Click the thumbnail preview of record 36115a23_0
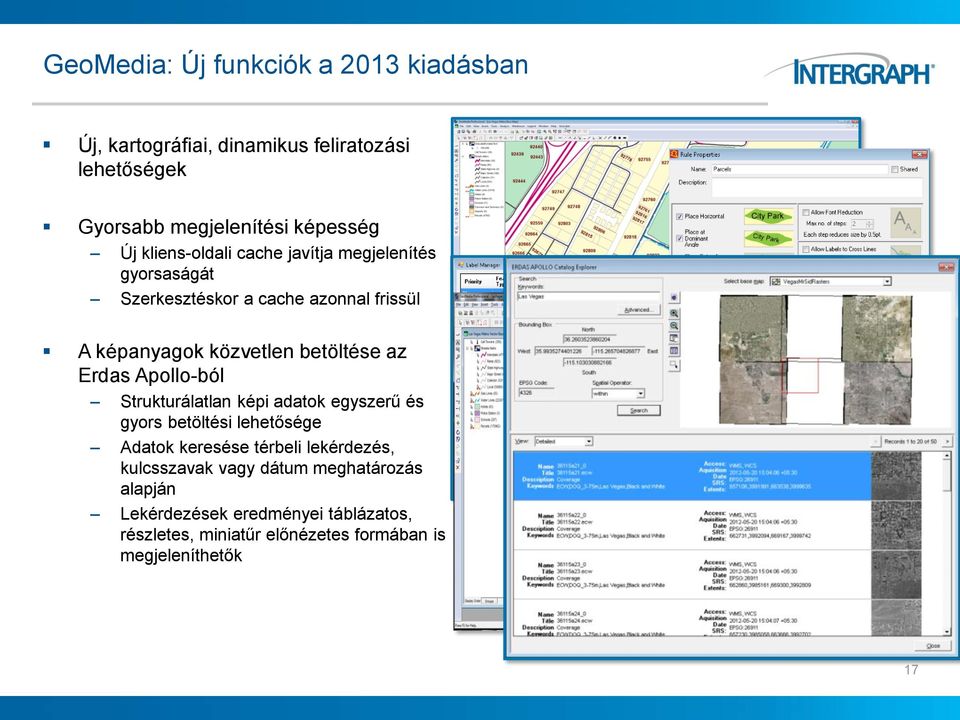The width and height of the screenshot is (960, 720). coord(896,574)
